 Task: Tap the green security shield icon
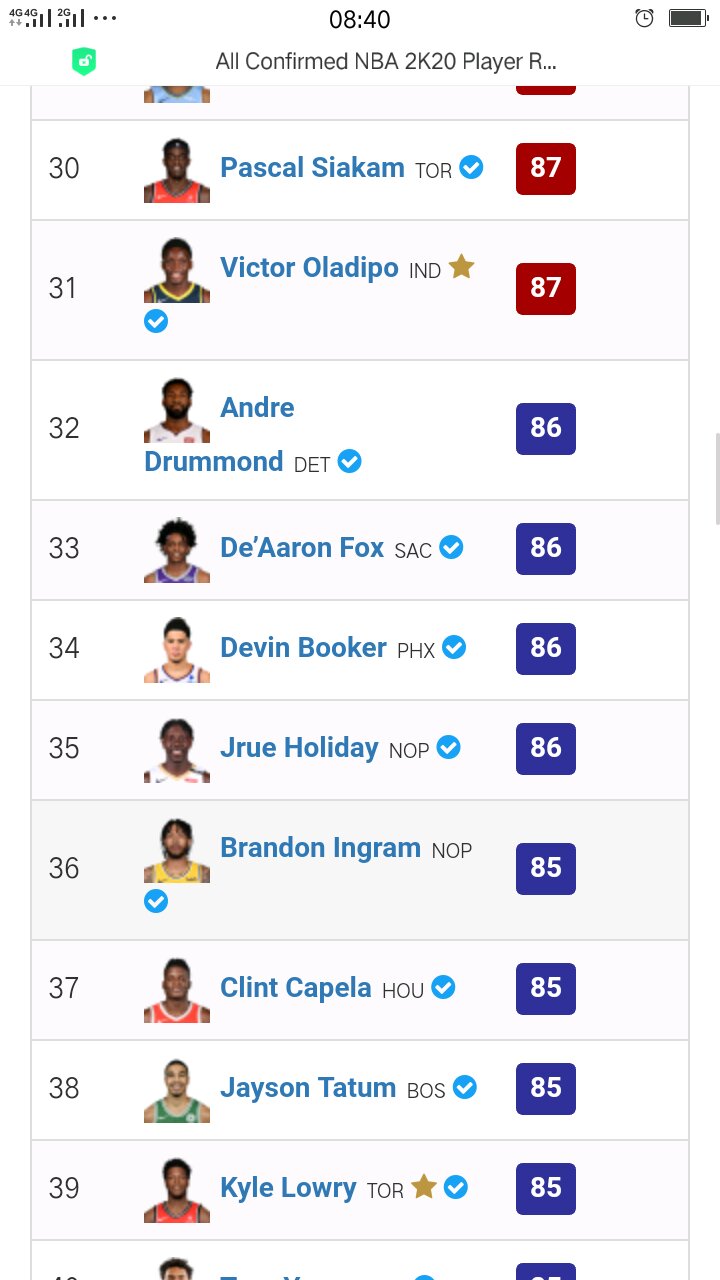[84, 62]
